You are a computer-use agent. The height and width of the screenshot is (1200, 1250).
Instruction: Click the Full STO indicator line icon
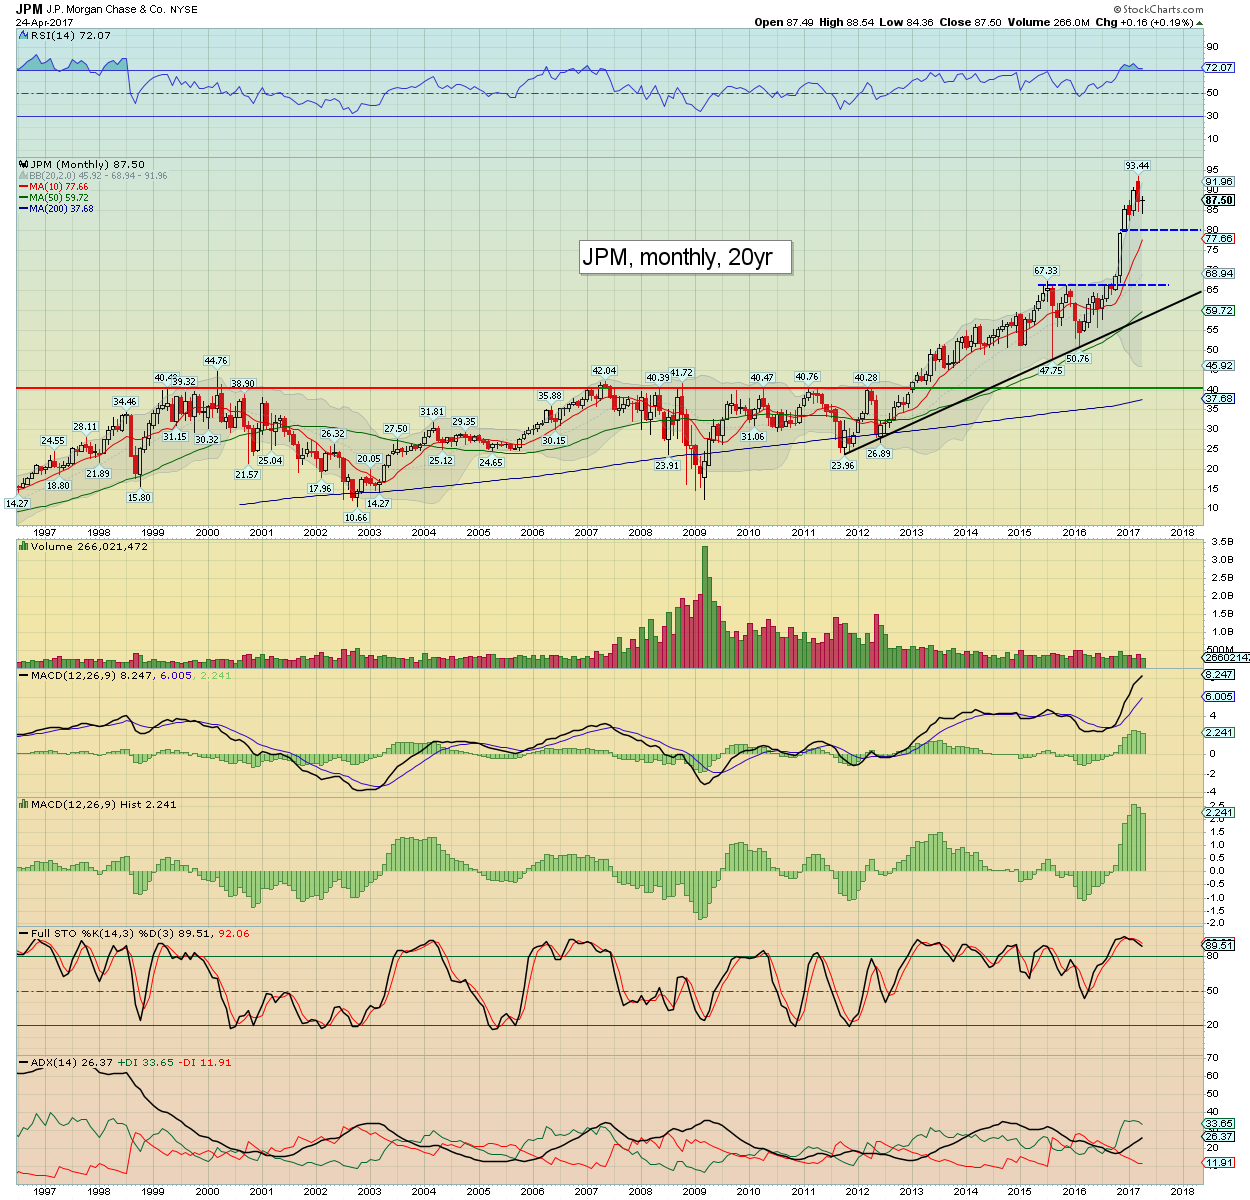[x=22, y=932]
